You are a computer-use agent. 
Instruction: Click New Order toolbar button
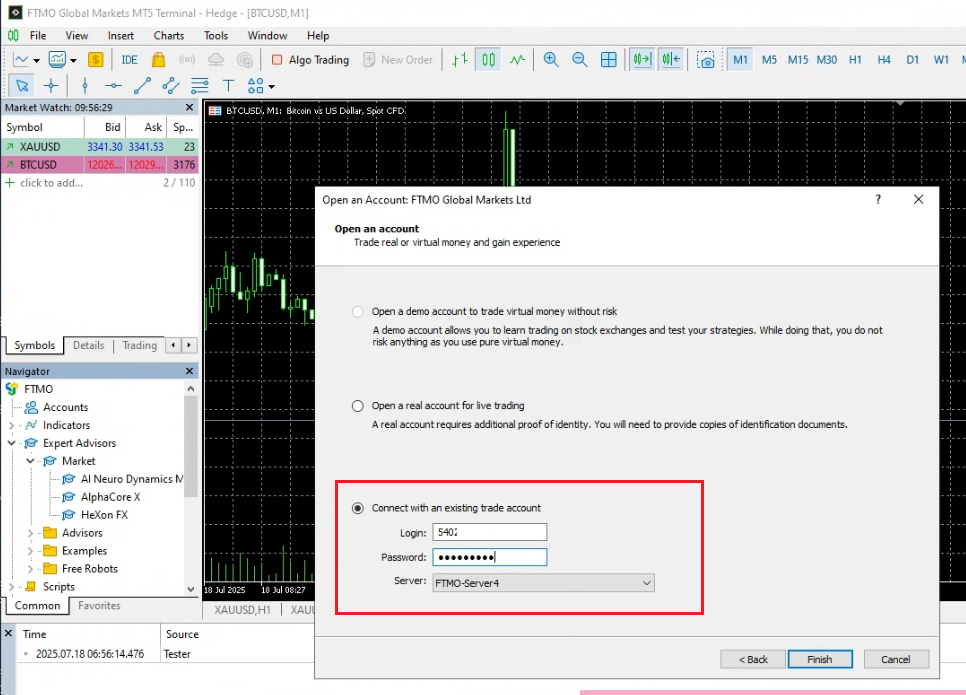tap(399, 60)
